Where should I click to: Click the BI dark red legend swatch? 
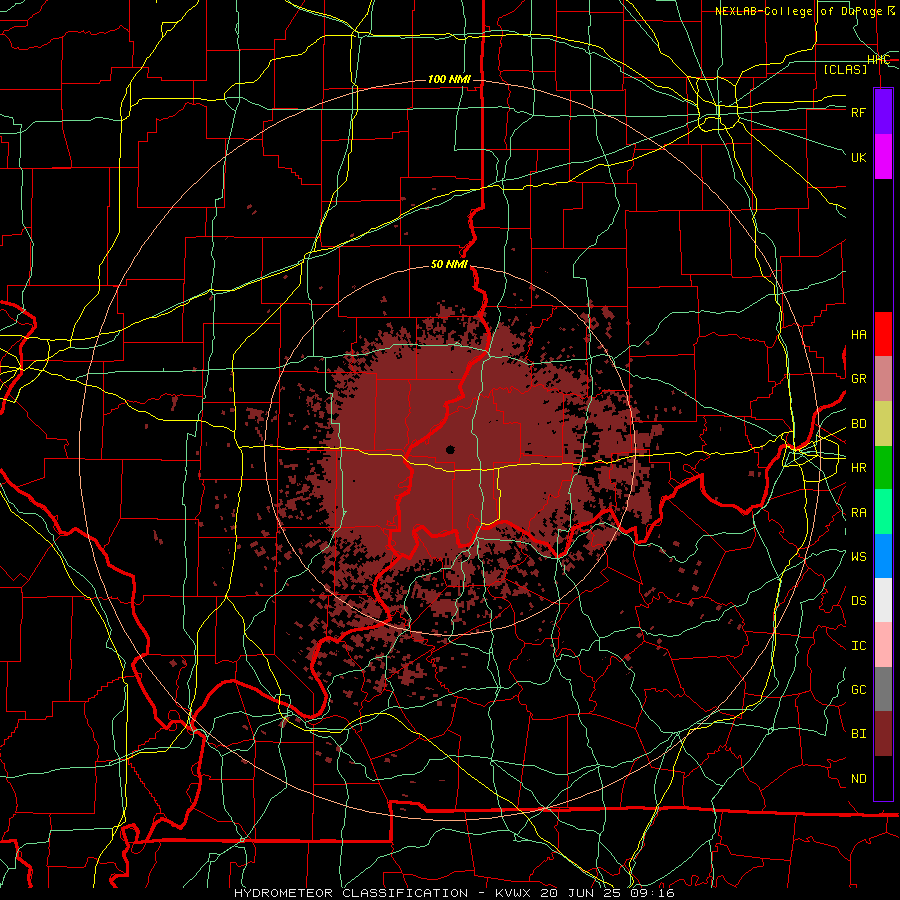(x=883, y=734)
